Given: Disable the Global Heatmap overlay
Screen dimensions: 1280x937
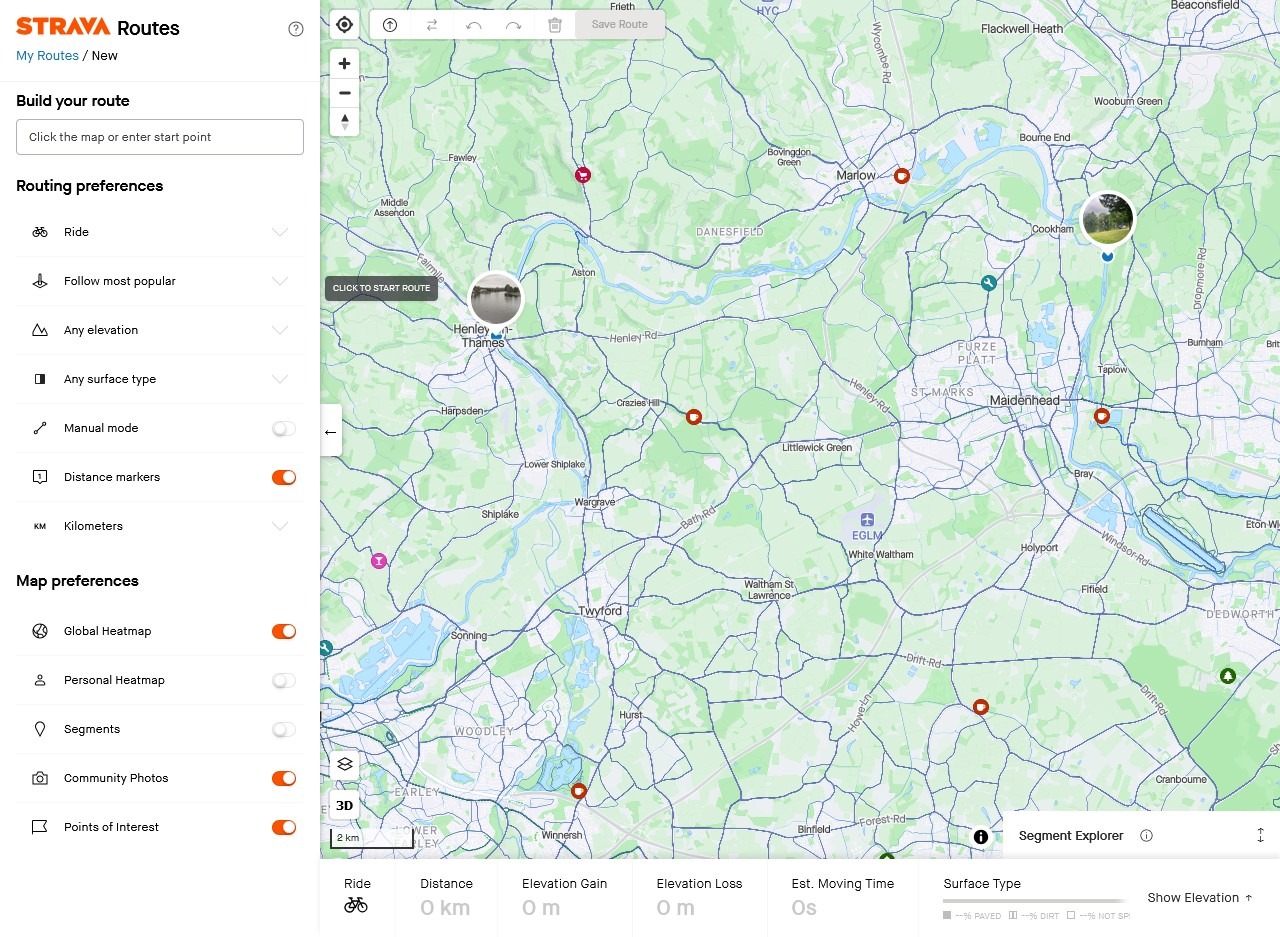Looking at the screenshot, I should click(283, 631).
